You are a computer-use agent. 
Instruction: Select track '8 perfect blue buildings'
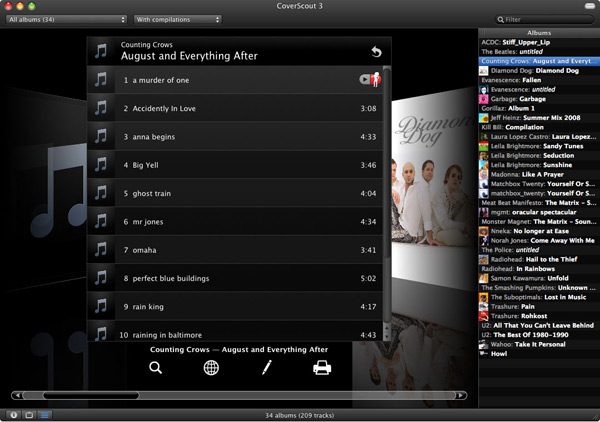point(235,278)
